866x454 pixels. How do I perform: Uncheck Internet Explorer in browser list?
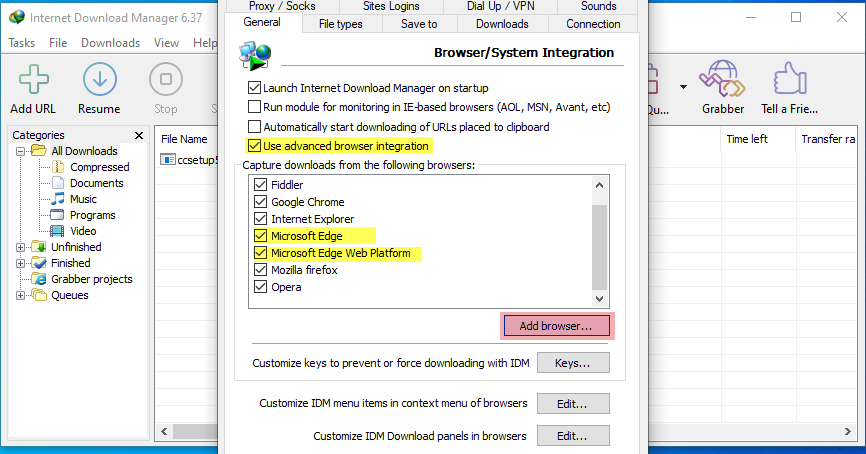pyautogui.click(x=260, y=219)
